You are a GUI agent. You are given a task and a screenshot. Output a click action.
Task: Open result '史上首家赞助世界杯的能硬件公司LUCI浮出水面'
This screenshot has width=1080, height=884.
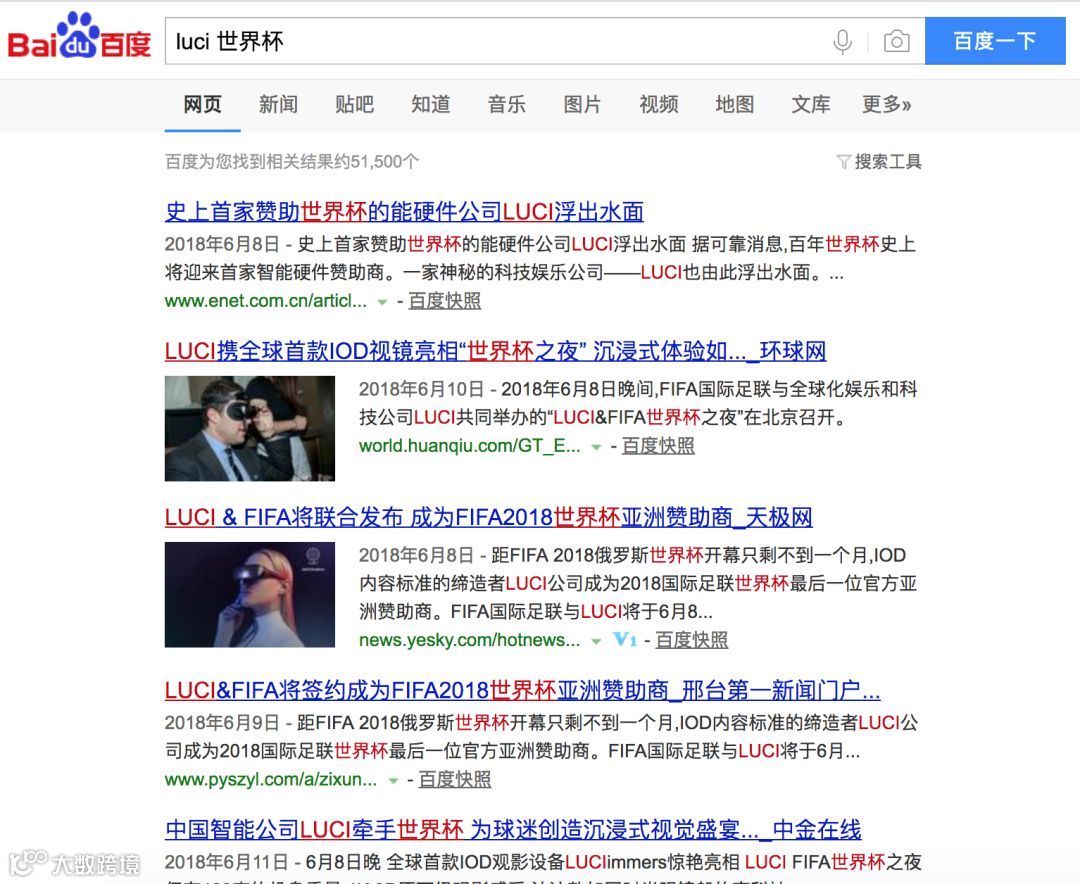[x=404, y=212]
